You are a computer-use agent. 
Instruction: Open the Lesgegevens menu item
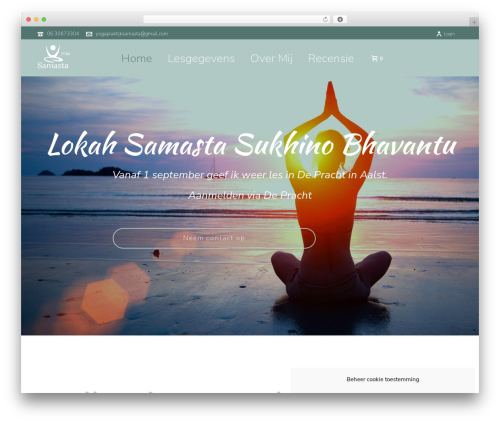click(x=201, y=58)
